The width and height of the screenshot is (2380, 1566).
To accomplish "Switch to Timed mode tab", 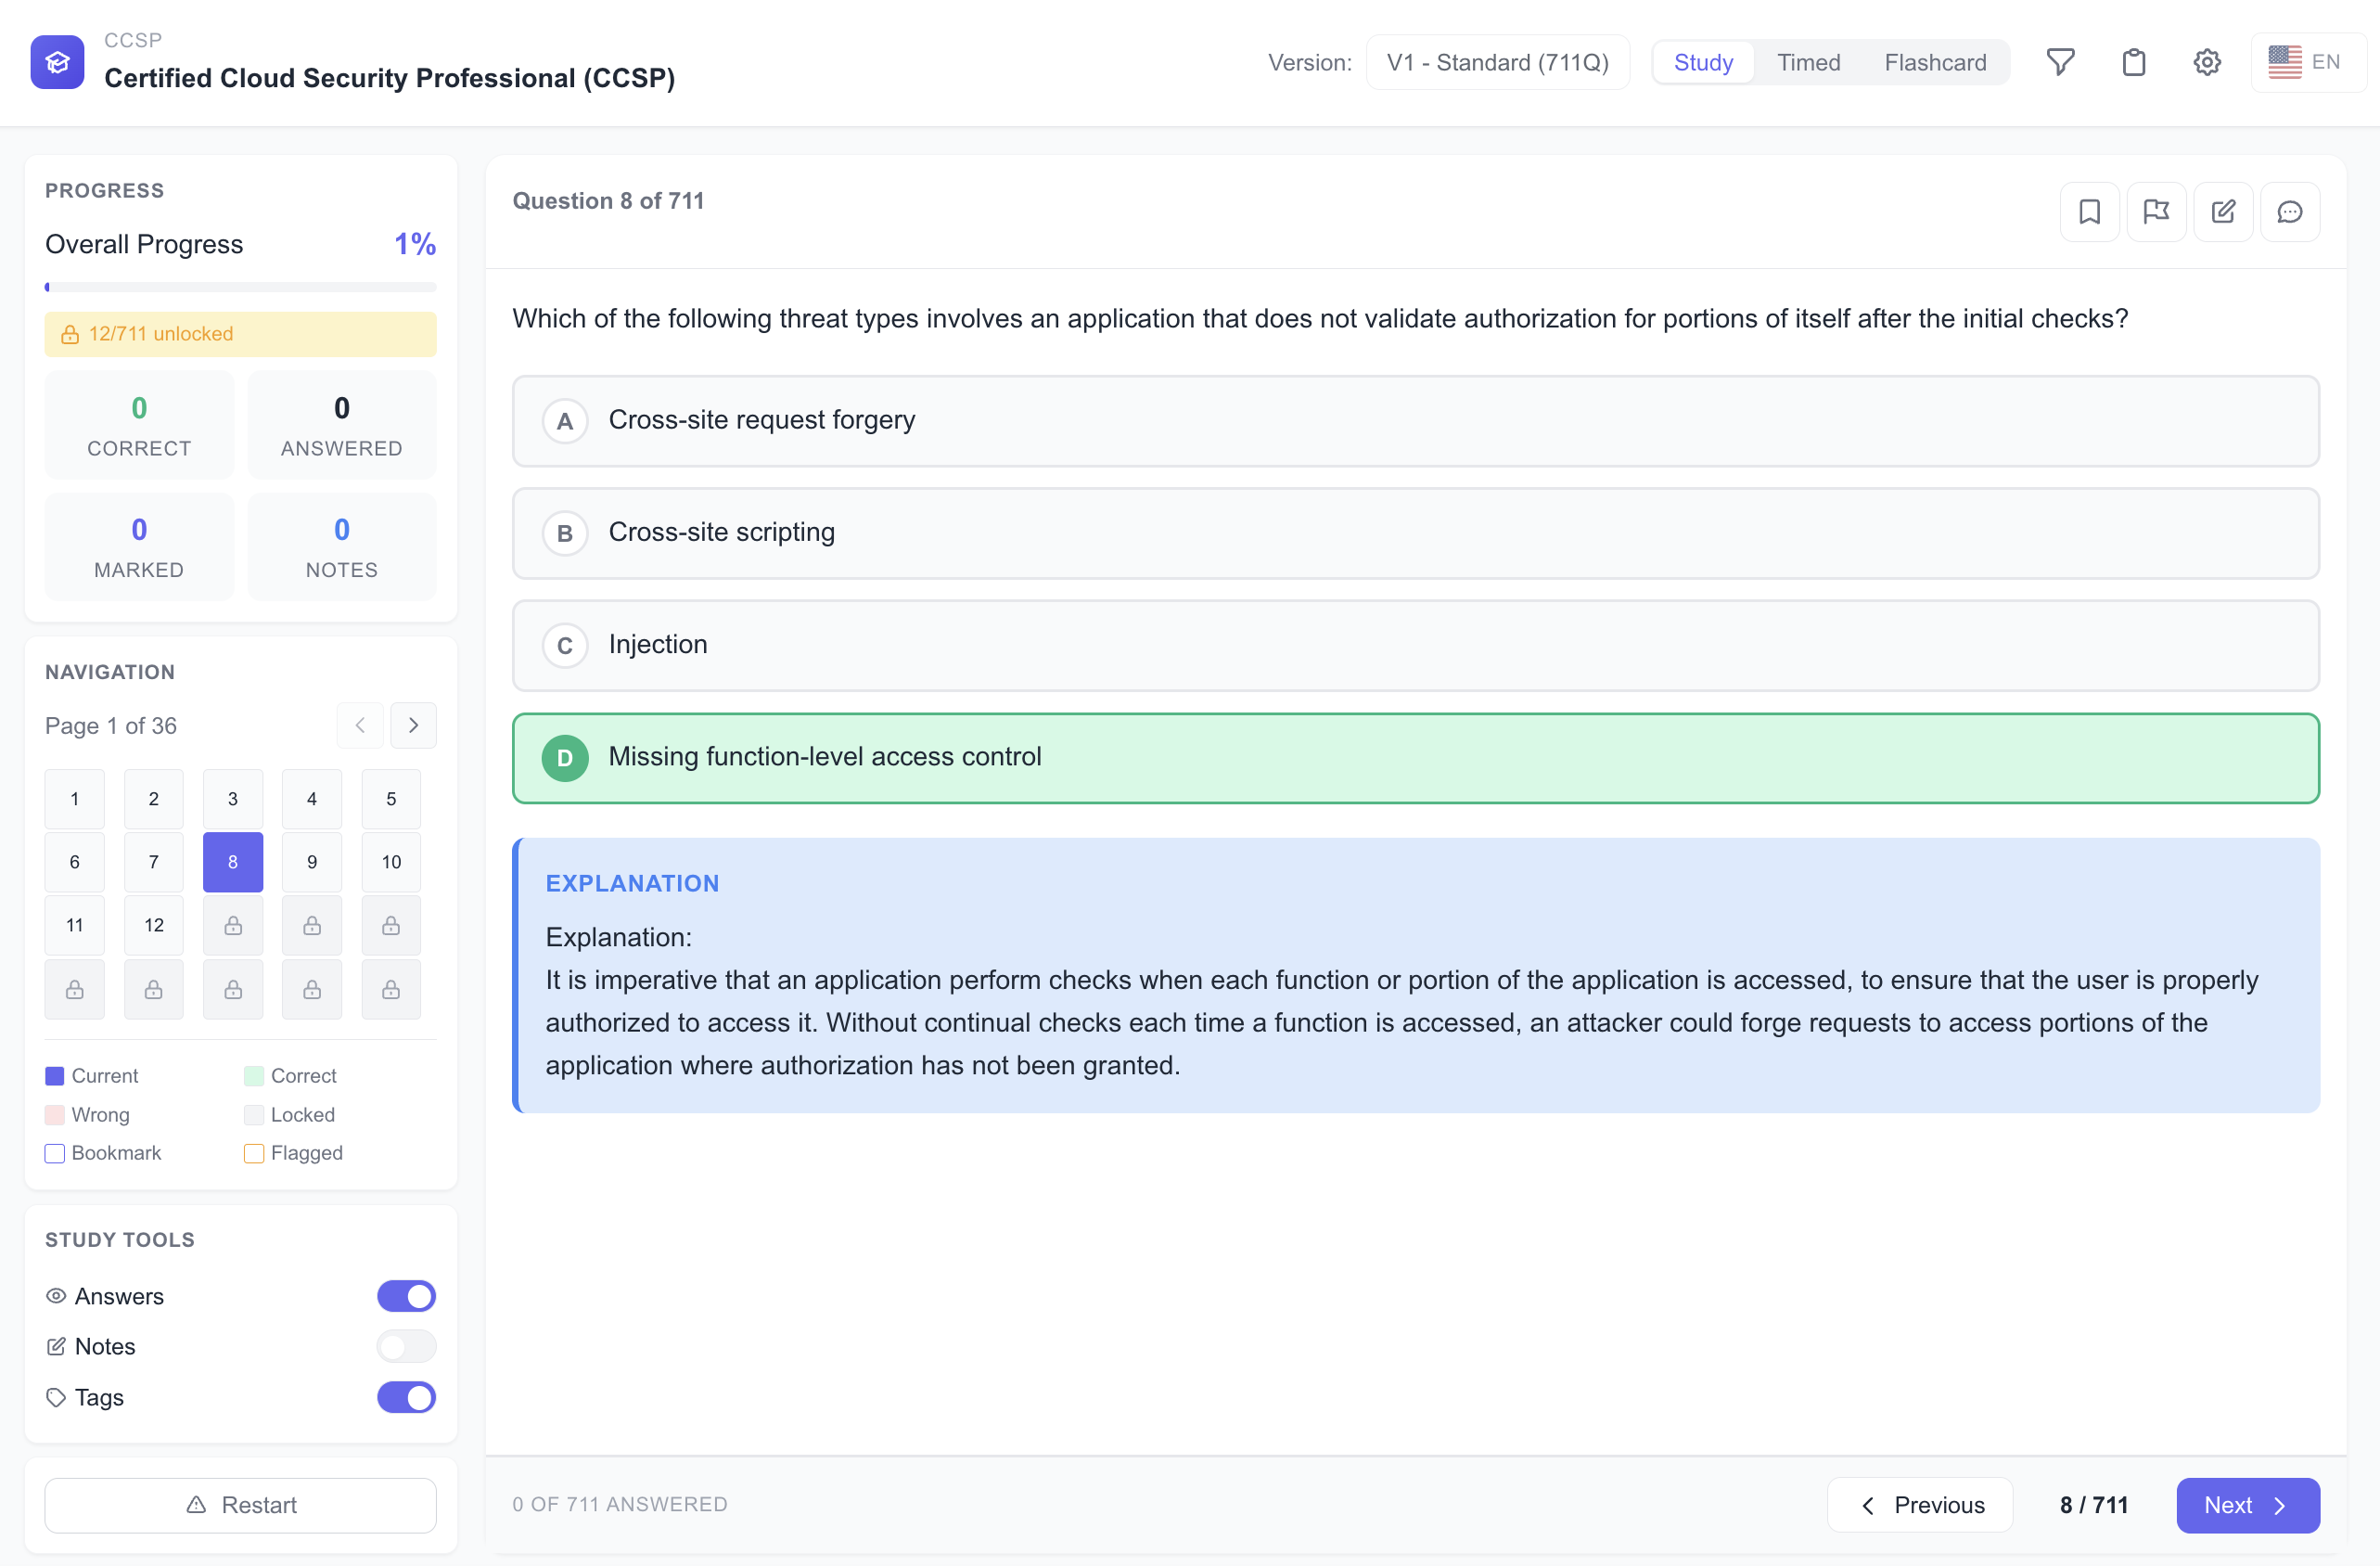I will point(1808,62).
